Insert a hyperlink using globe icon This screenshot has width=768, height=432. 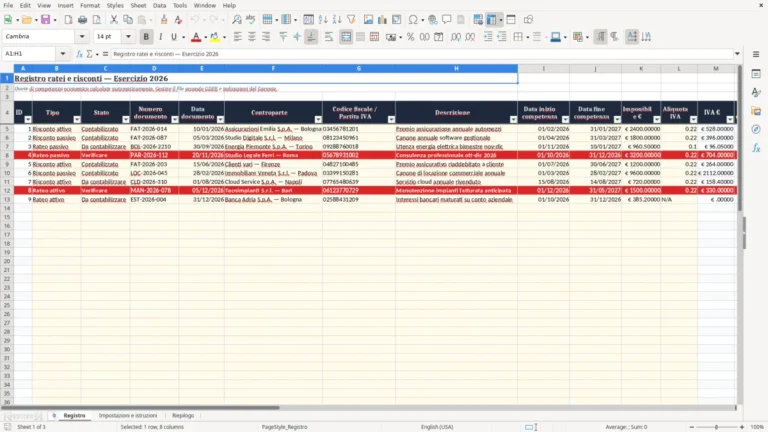point(432,20)
